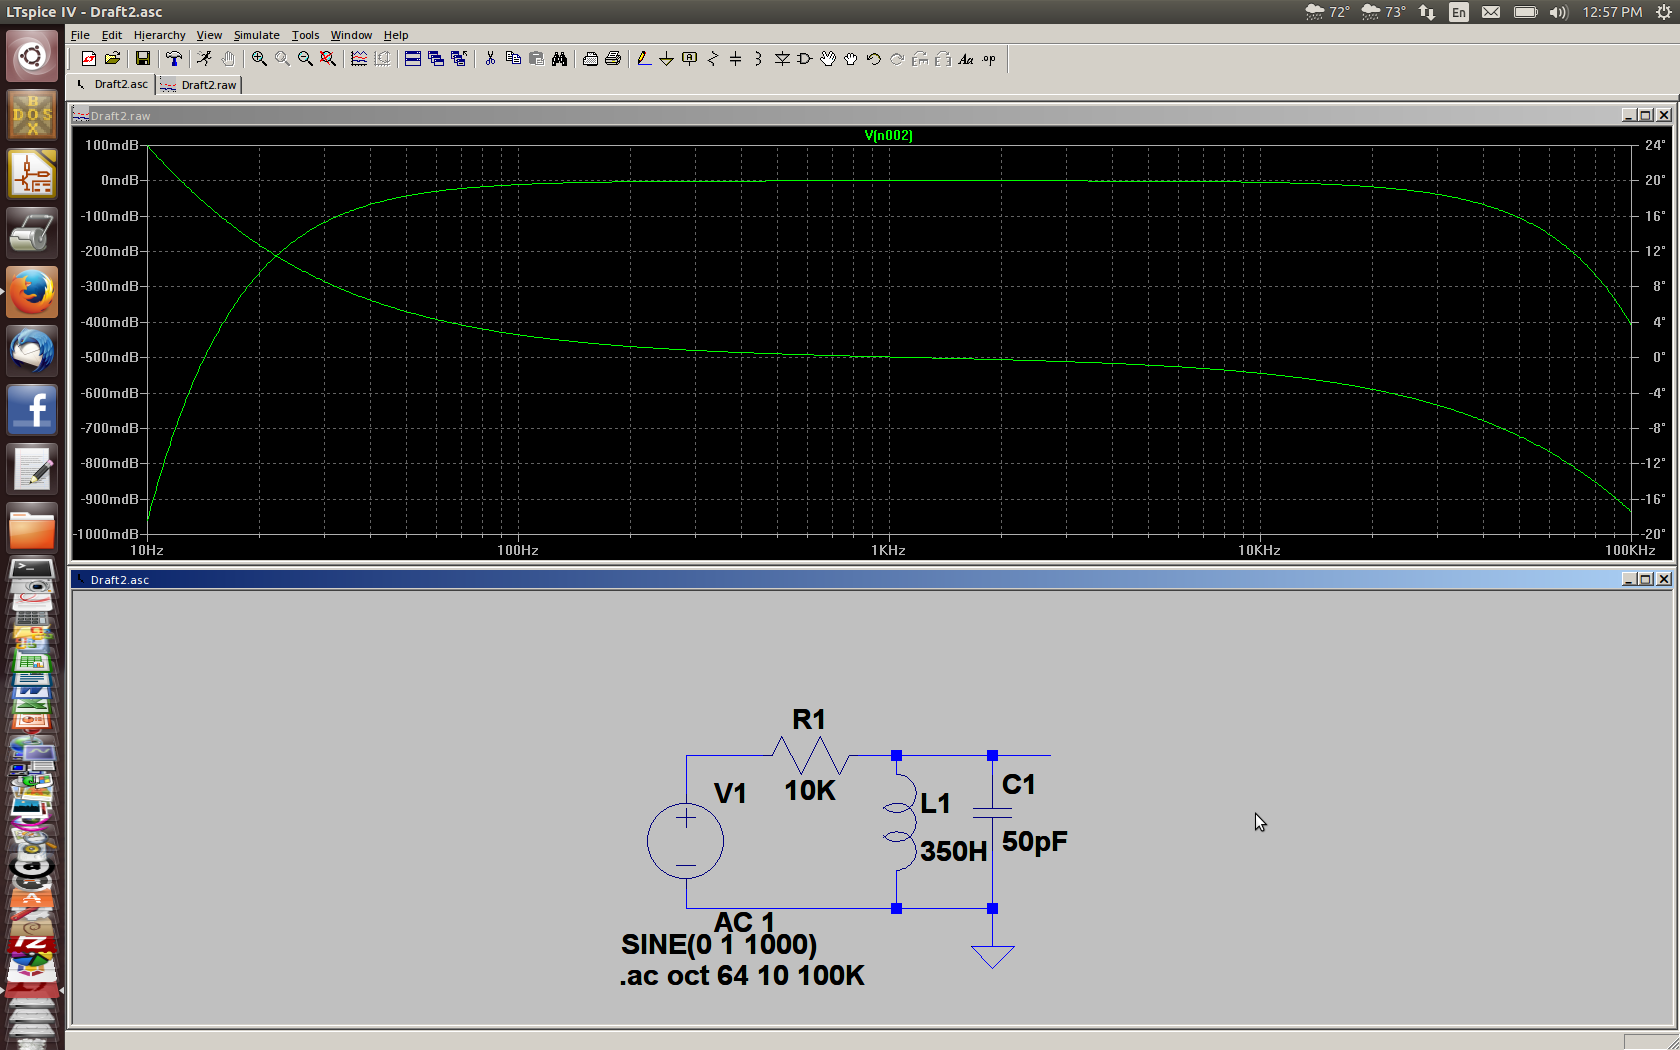The height and width of the screenshot is (1050, 1680).
Task: Open the Window menu
Action: coord(351,35)
